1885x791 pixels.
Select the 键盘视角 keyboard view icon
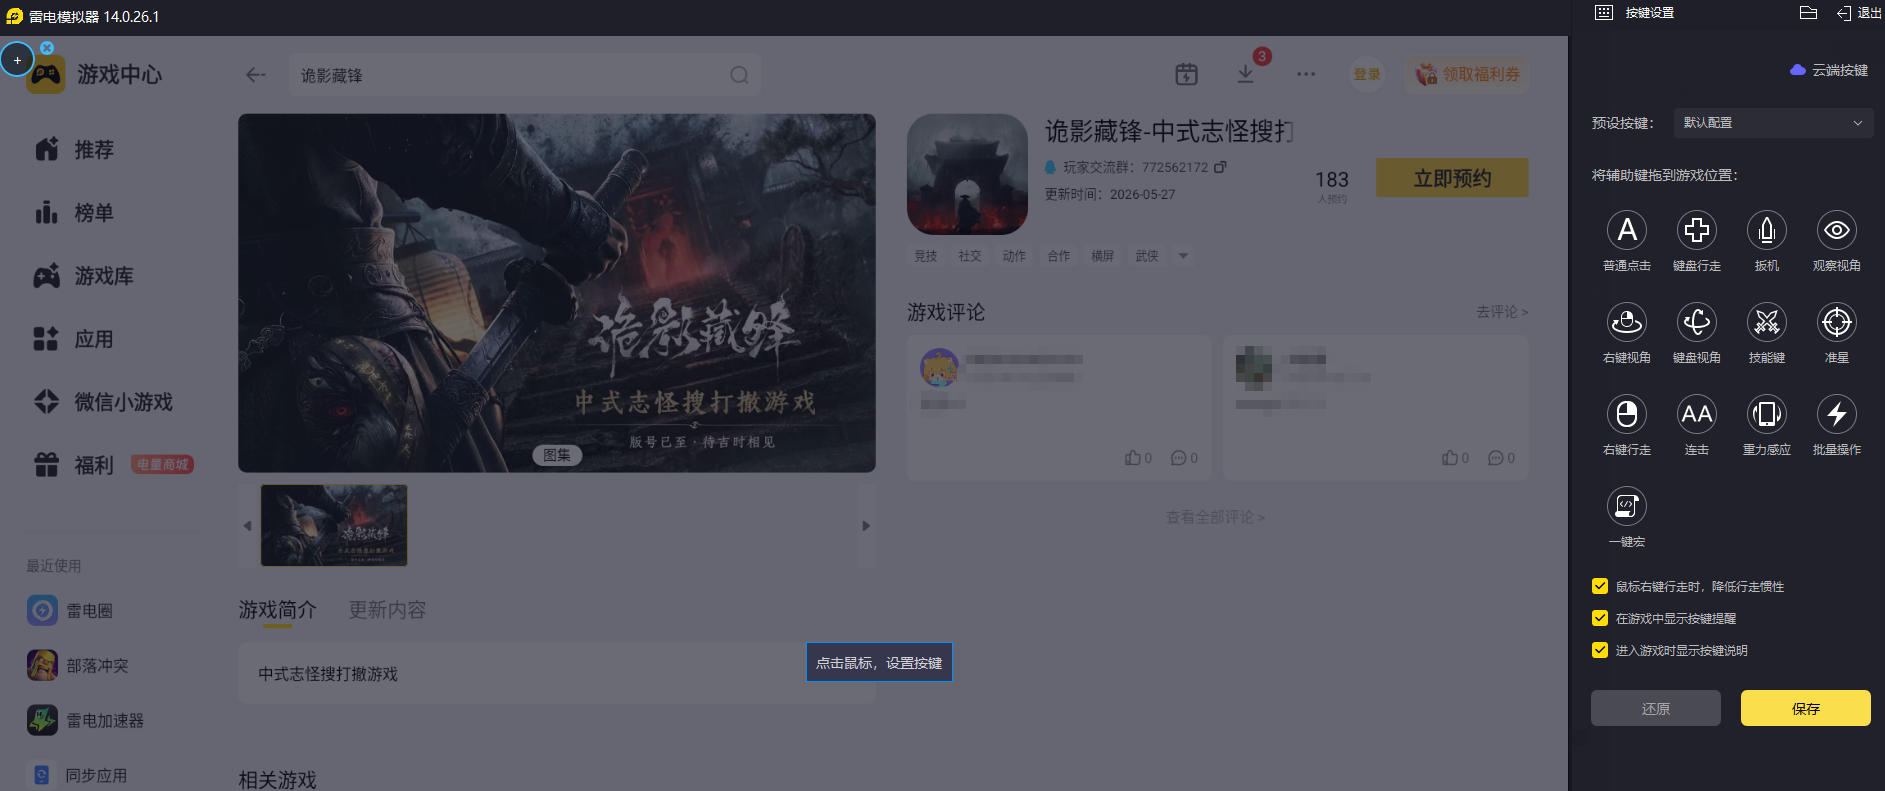[1697, 322]
